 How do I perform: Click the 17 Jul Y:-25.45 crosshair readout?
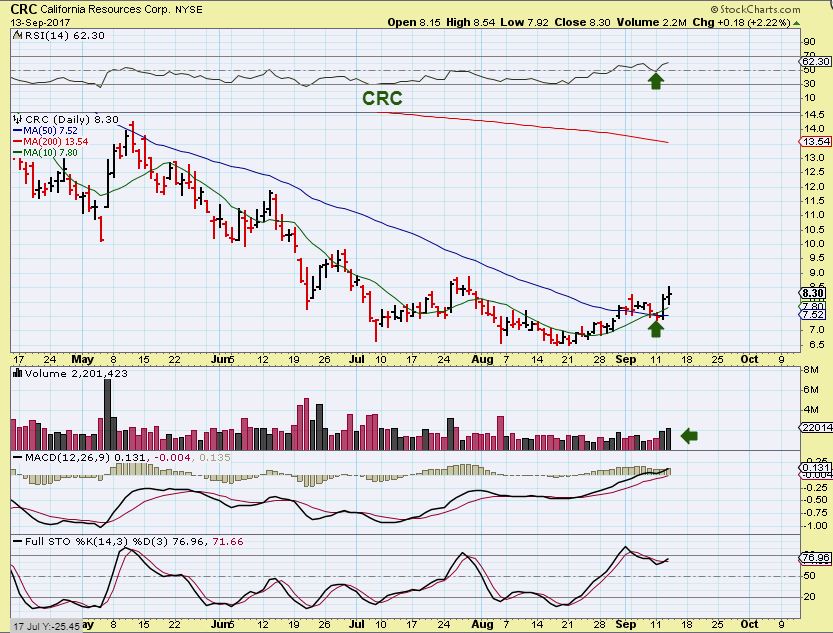point(47,627)
